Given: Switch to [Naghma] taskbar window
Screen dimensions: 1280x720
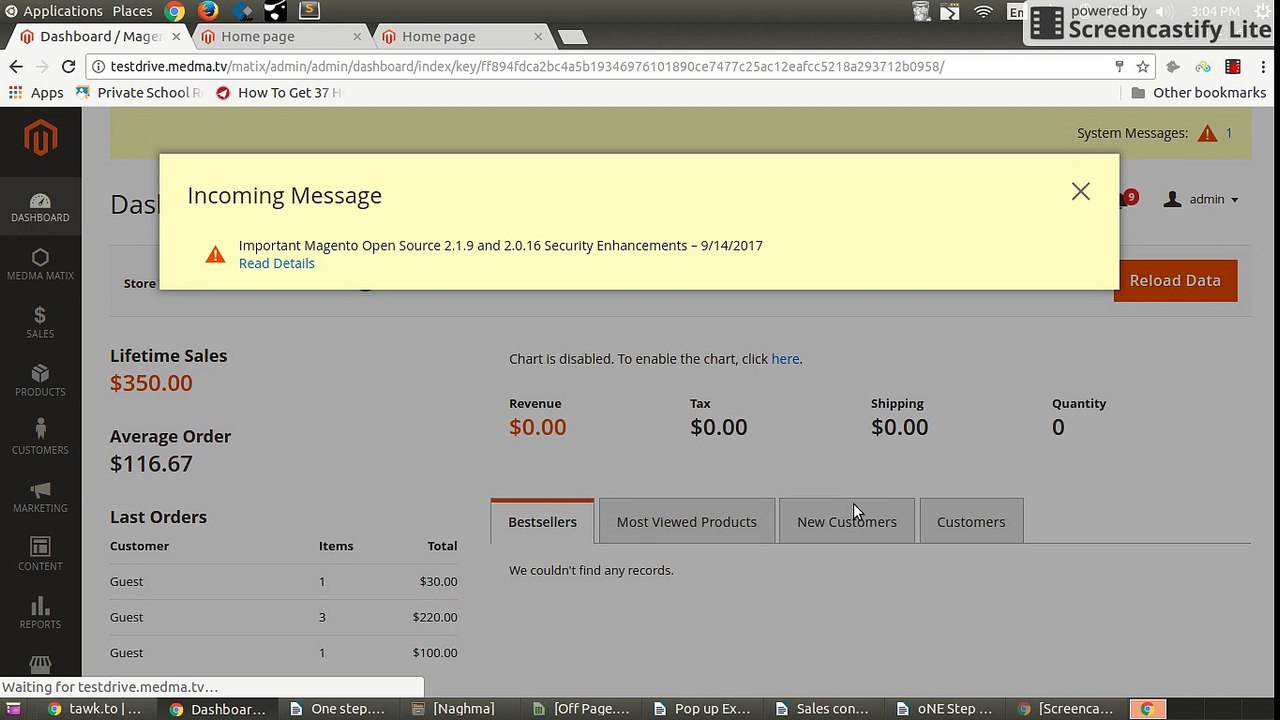Looking at the screenshot, I should pyautogui.click(x=455, y=709).
